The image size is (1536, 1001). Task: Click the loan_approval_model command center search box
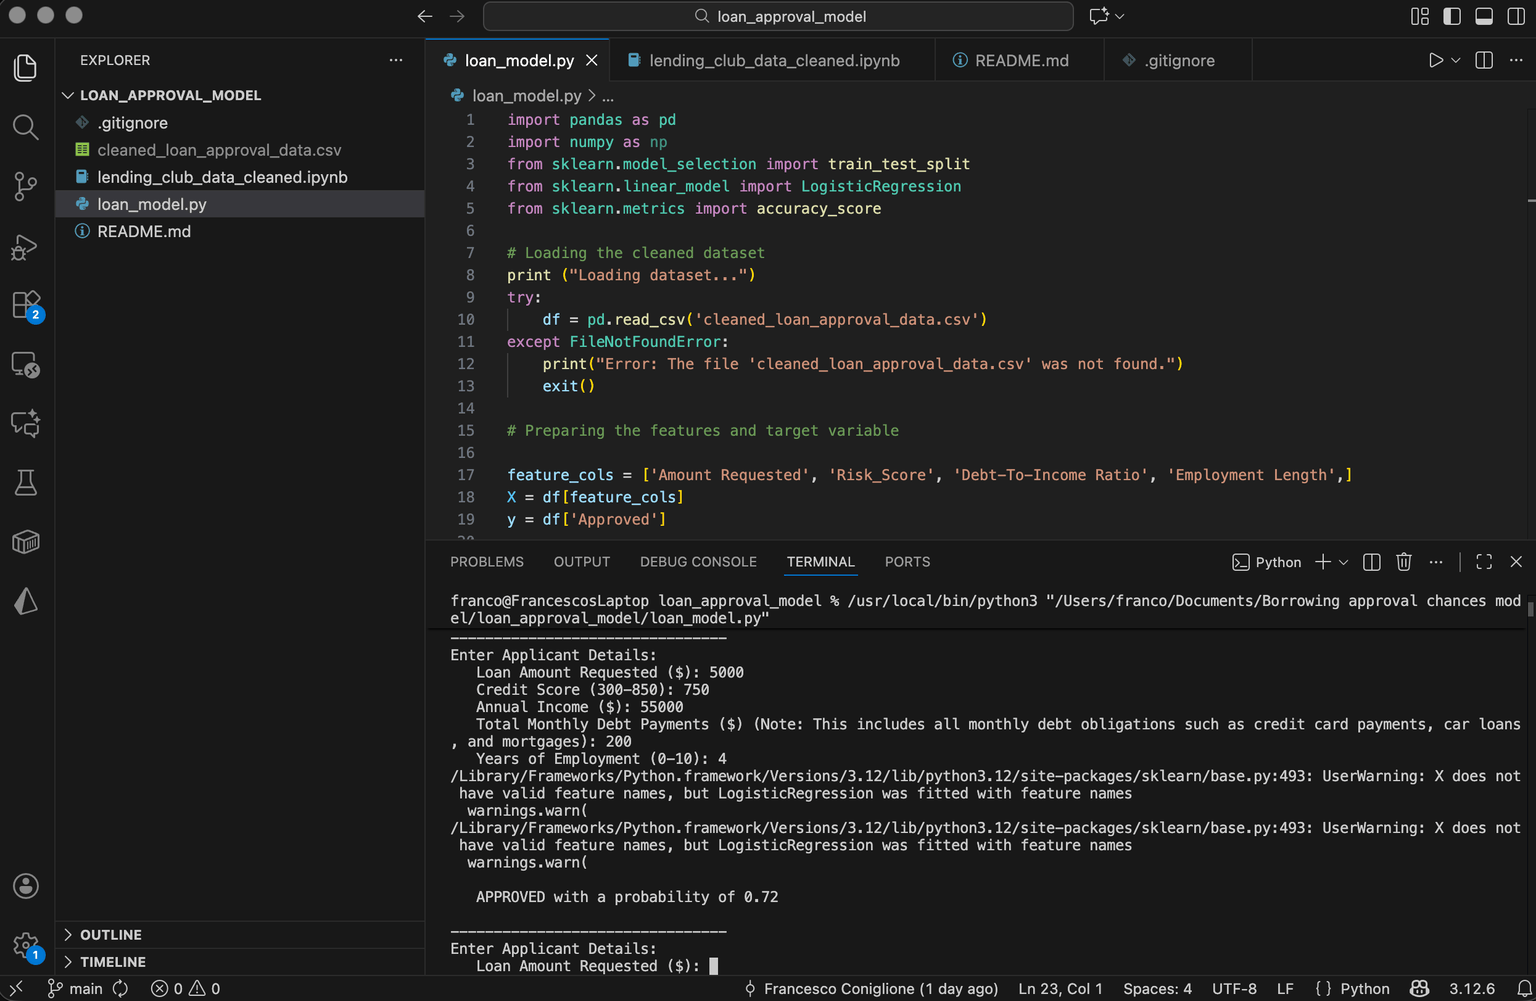(x=779, y=16)
